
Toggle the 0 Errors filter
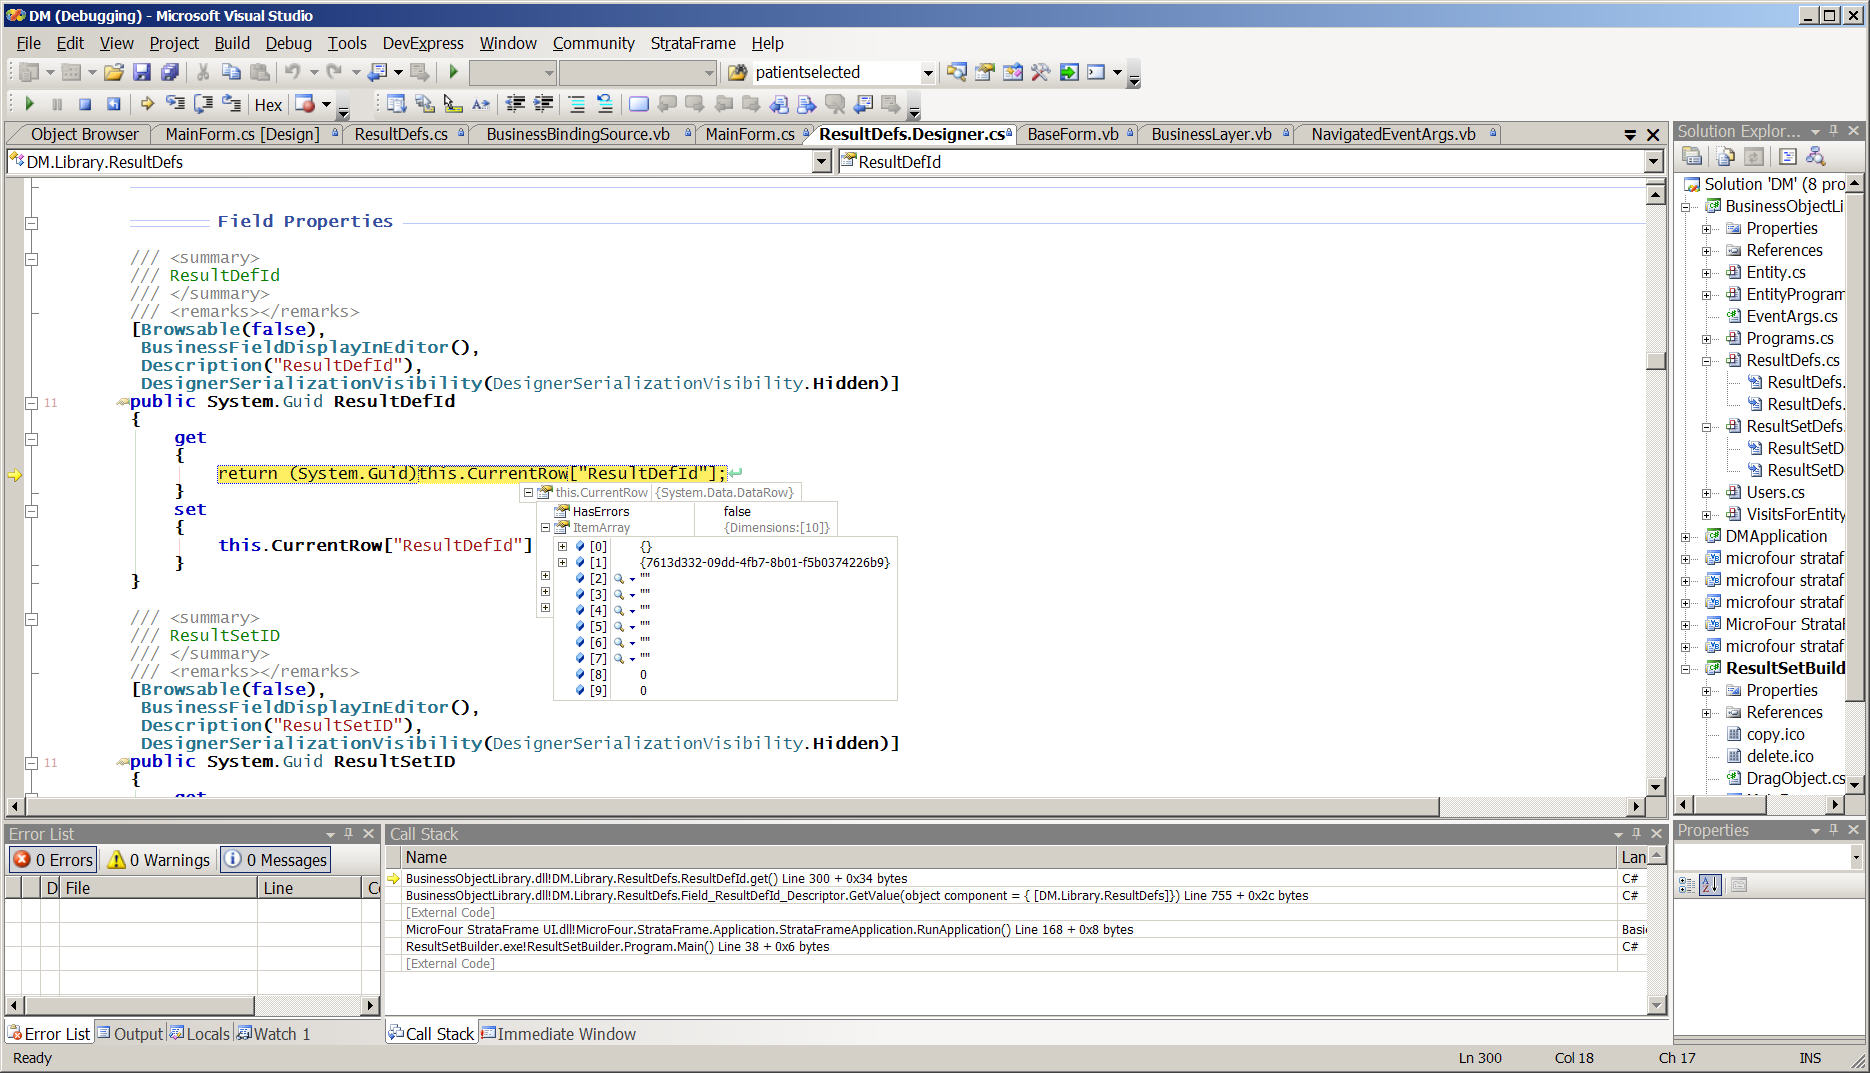(54, 860)
